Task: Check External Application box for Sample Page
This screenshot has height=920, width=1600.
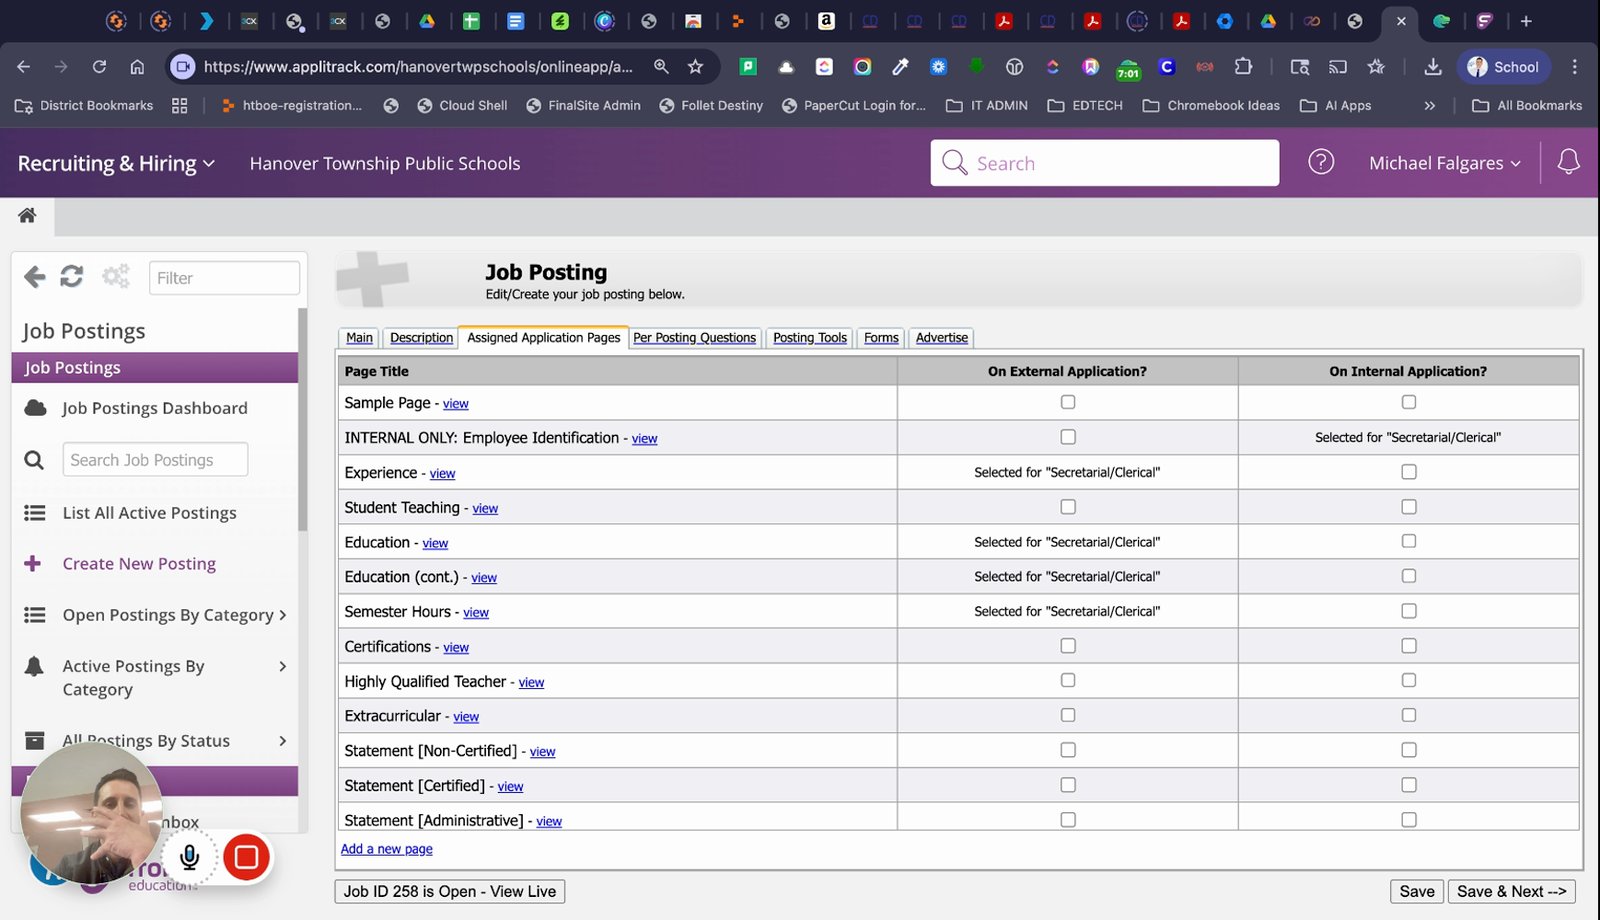Action: pos(1068,402)
